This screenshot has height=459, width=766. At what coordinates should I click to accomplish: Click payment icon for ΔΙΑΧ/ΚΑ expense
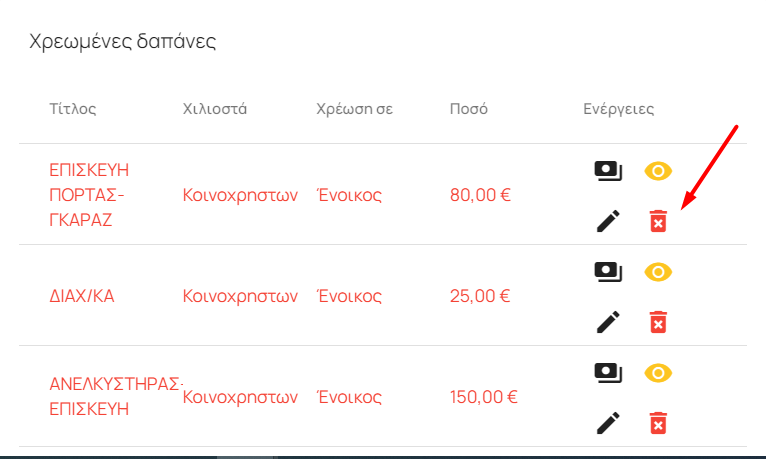(x=608, y=272)
